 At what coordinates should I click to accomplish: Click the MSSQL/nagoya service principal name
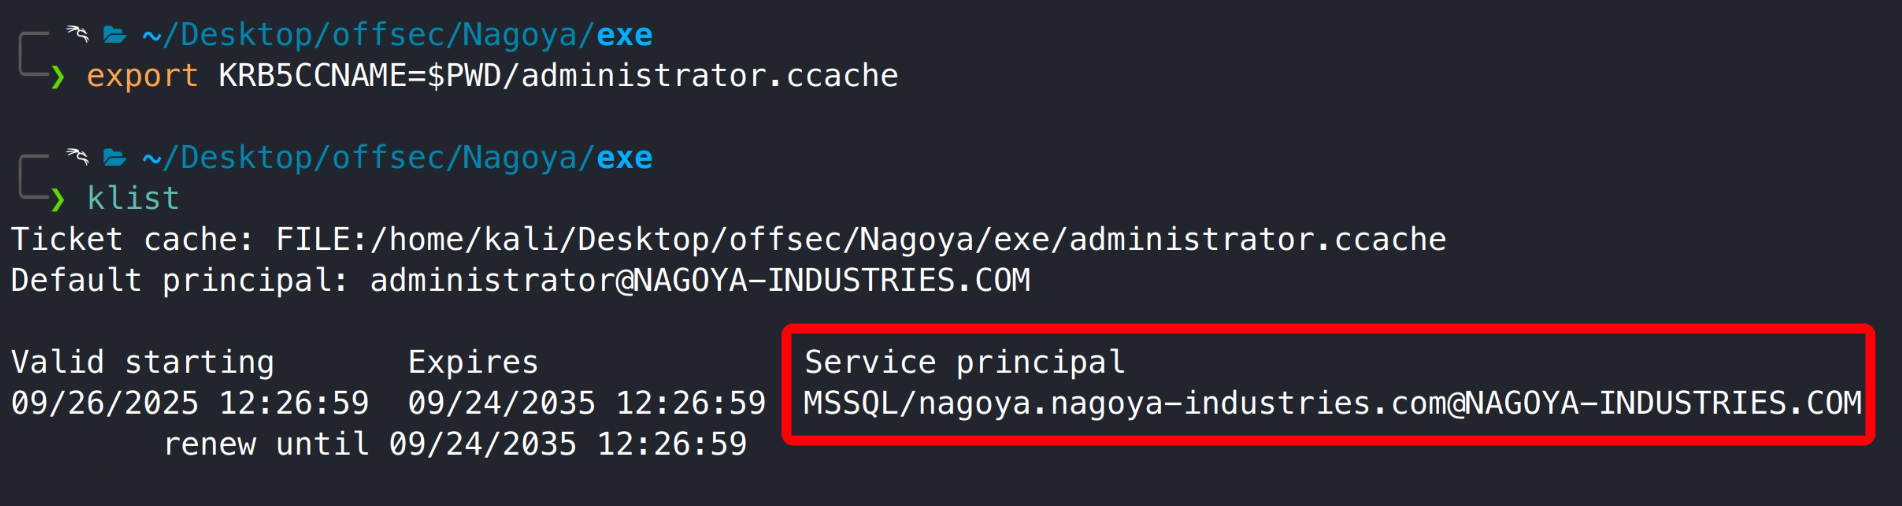1332,403
